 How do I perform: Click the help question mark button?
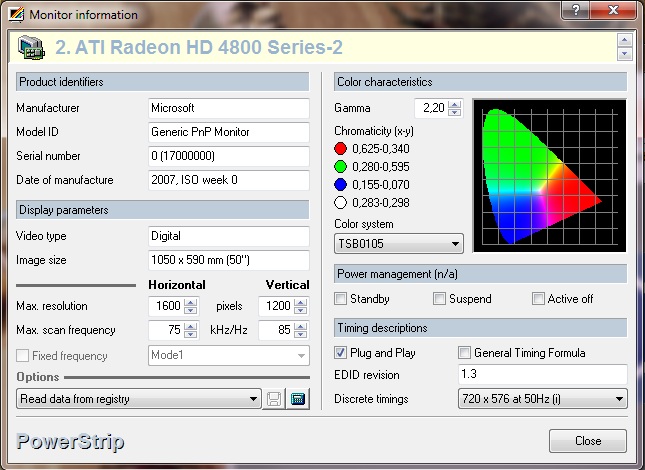click(575, 10)
